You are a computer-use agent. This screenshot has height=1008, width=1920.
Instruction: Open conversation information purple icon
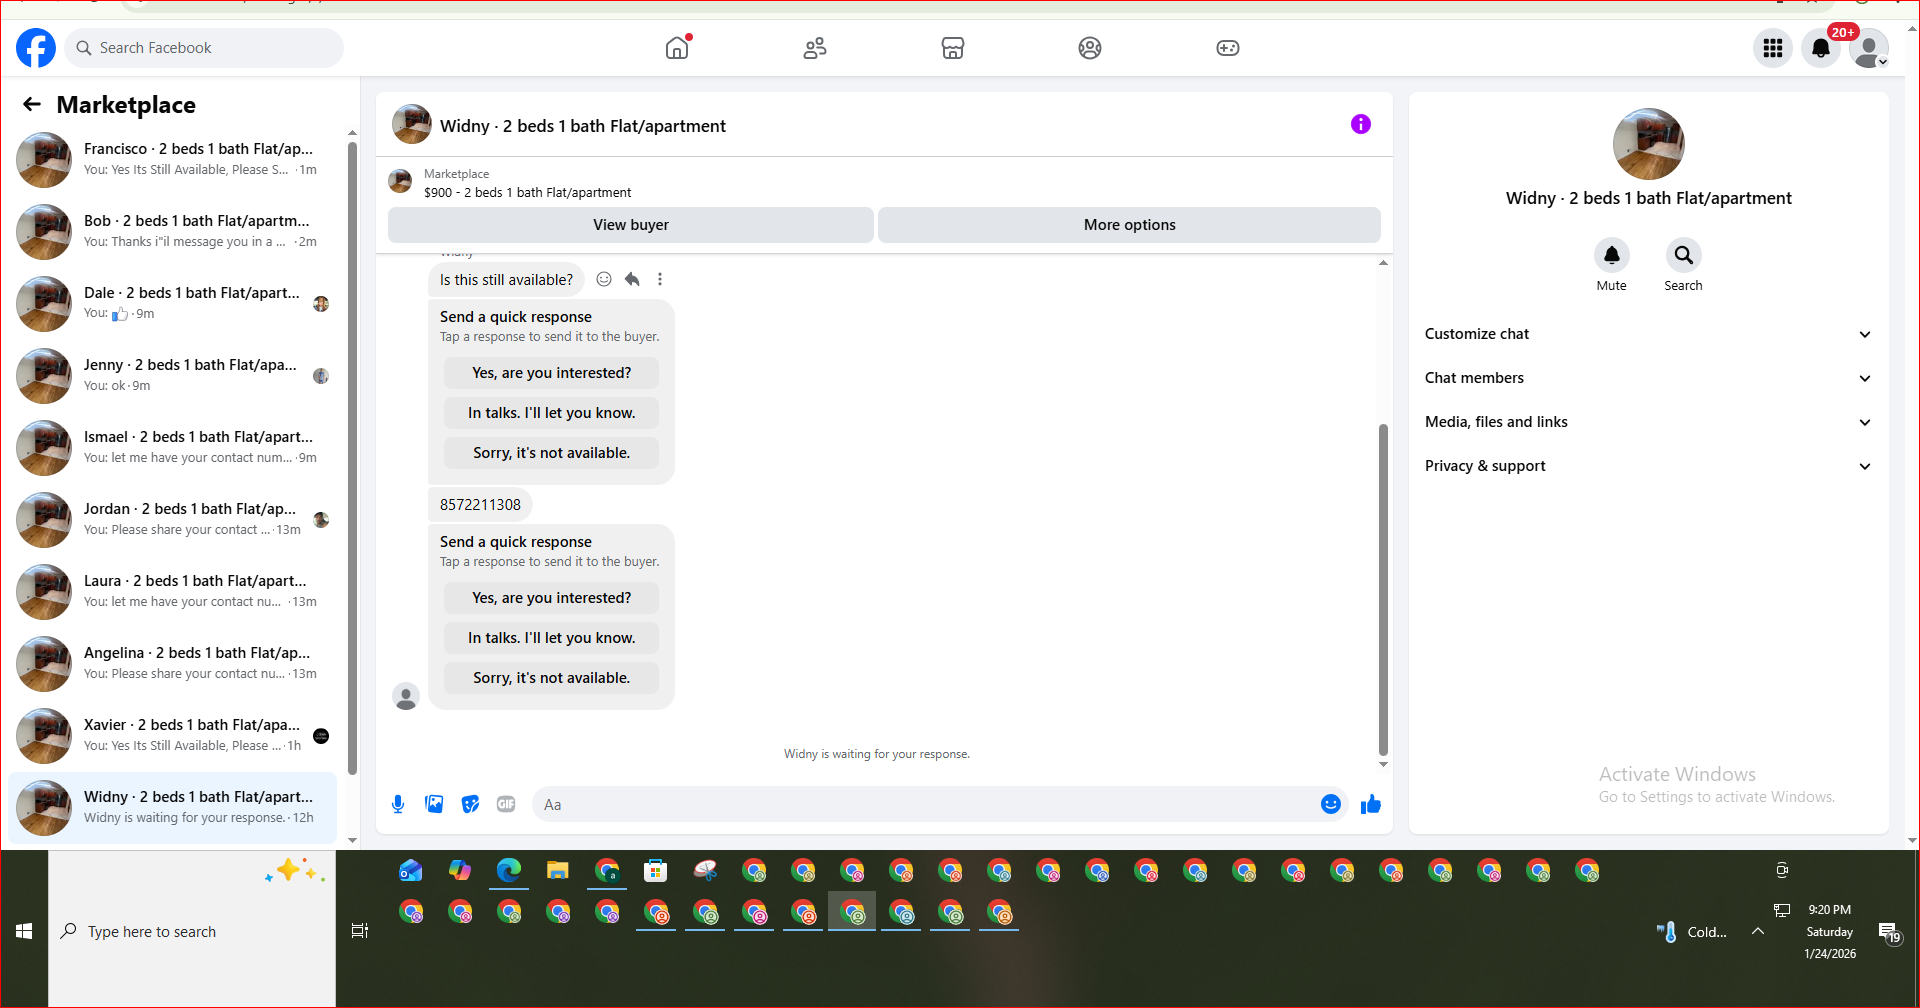[1361, 124]
